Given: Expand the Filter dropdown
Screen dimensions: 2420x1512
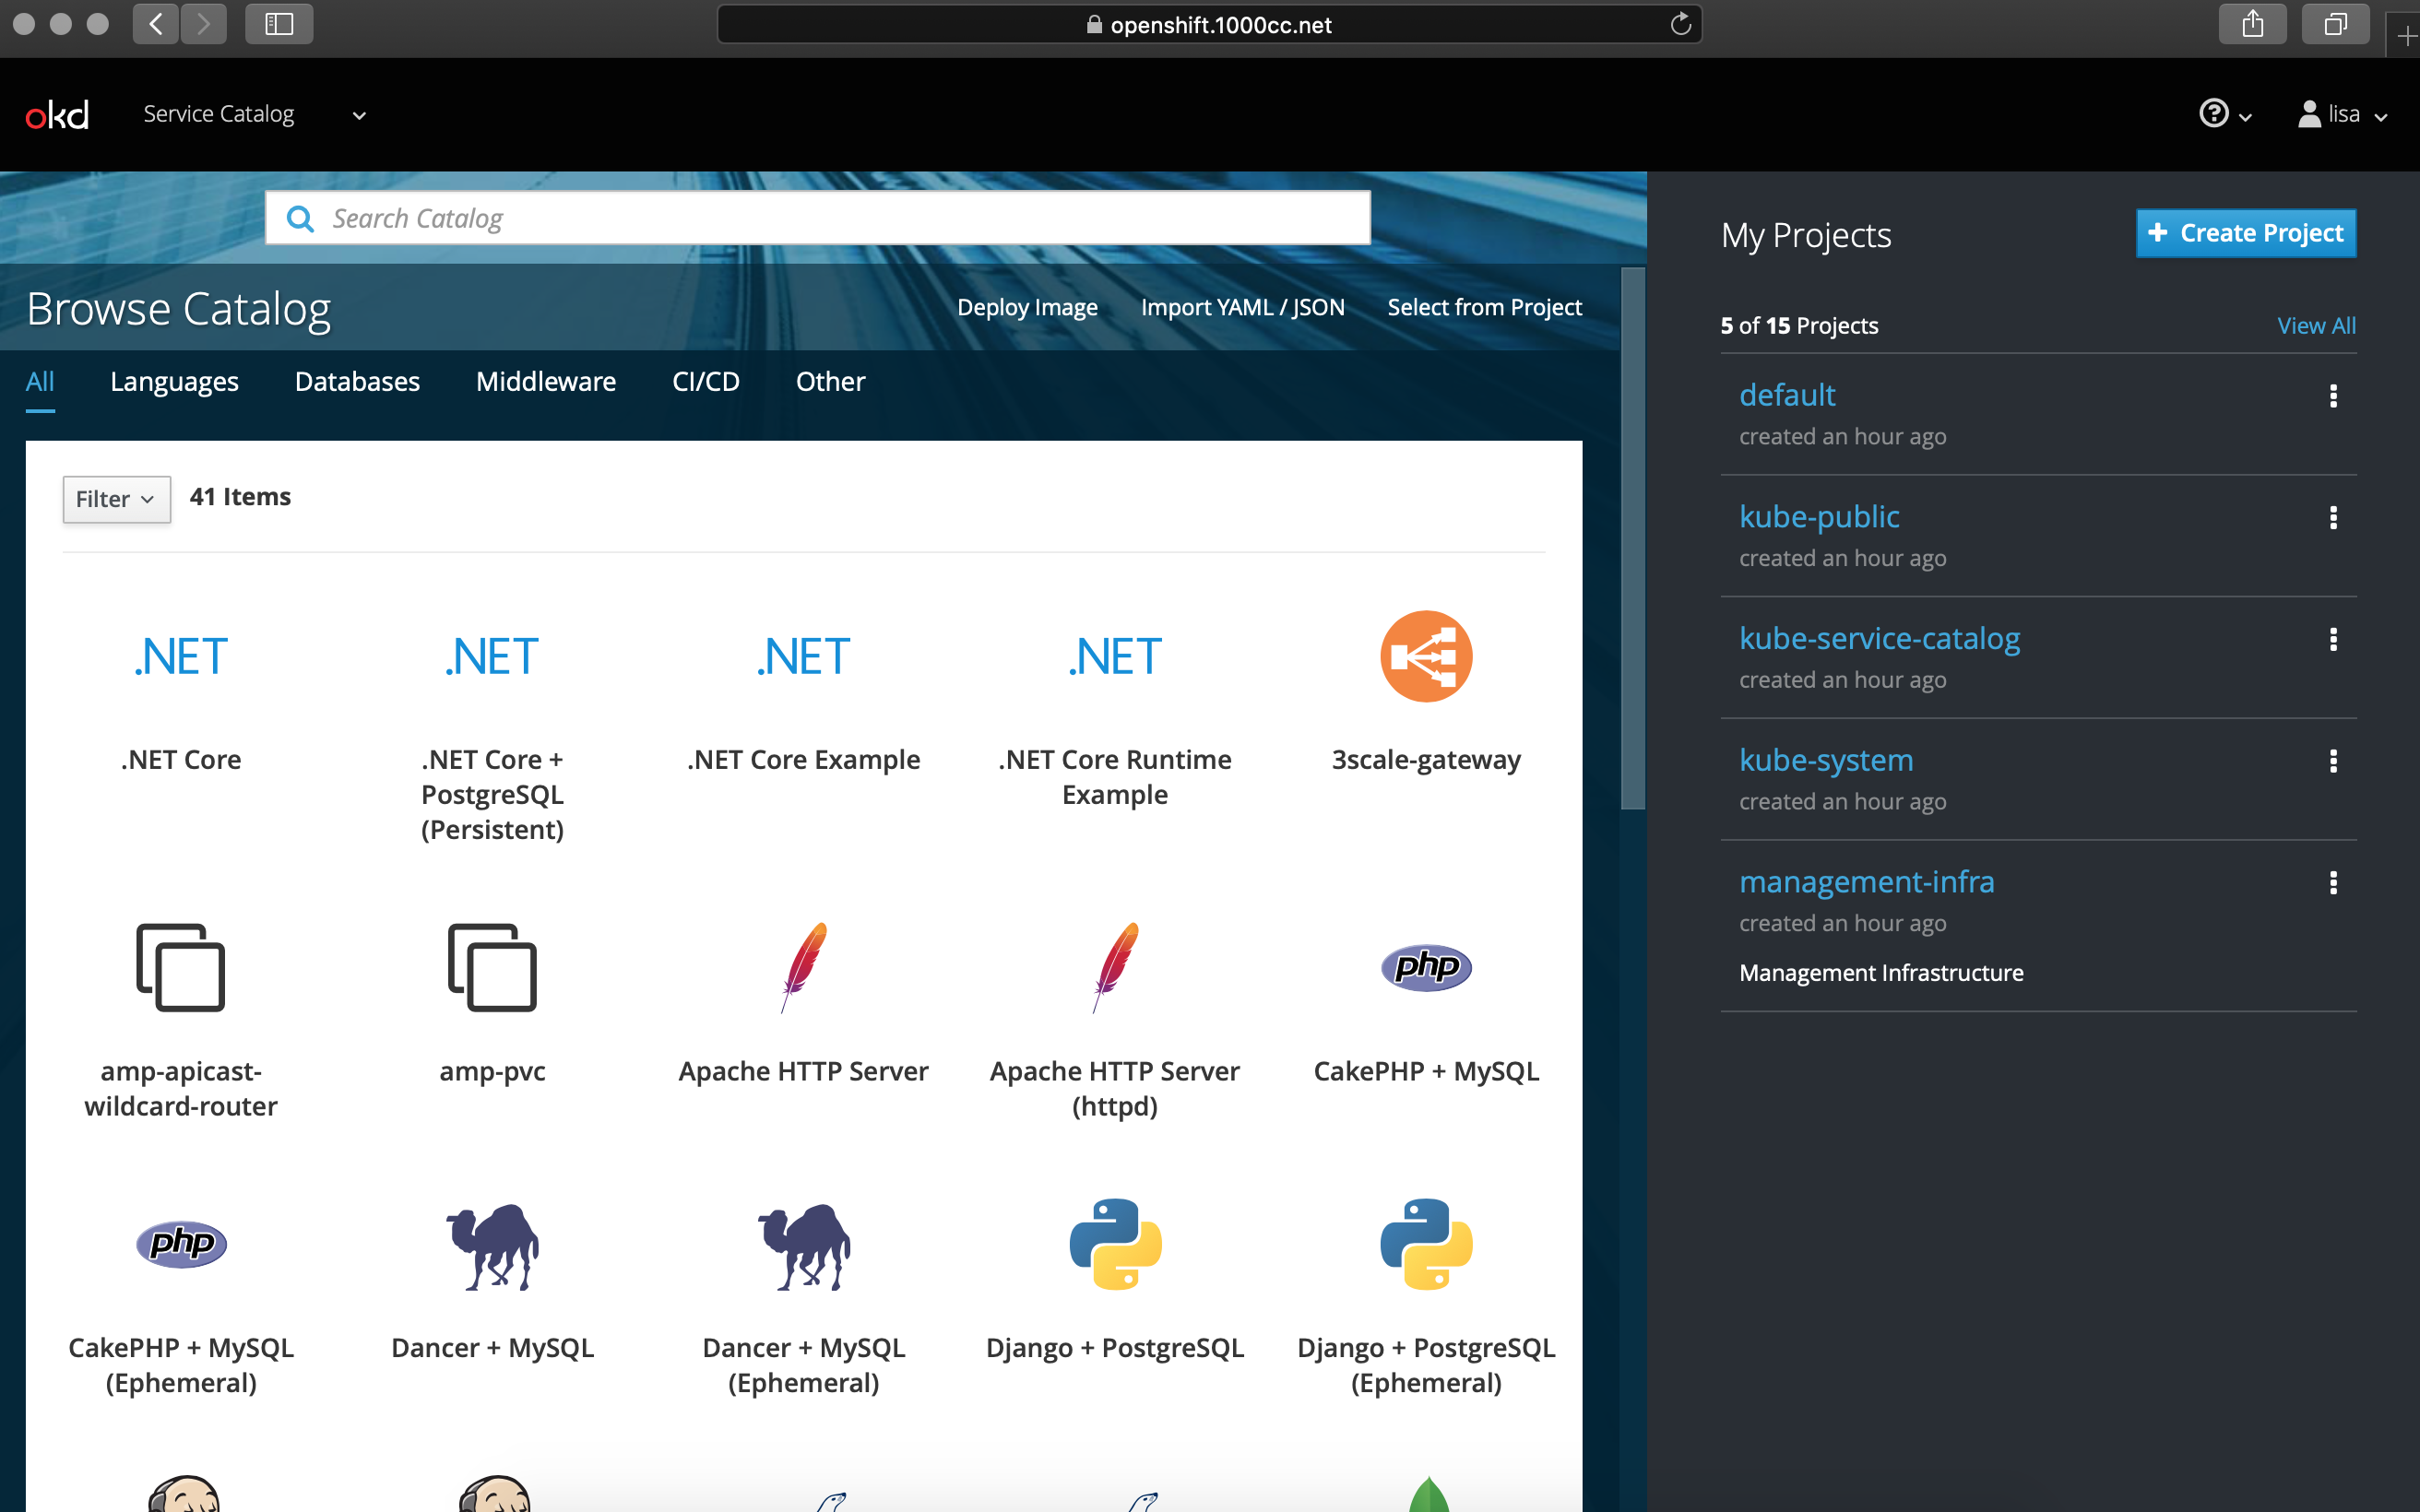Looking at the screenshot, I should point(117,499).
